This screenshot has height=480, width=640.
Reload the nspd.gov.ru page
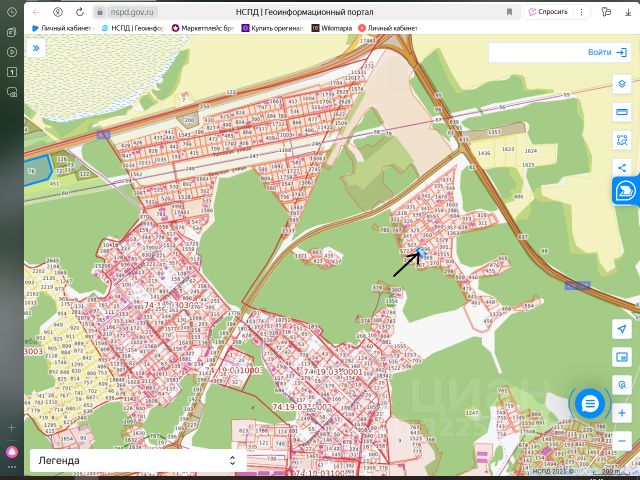pos(80,12)
